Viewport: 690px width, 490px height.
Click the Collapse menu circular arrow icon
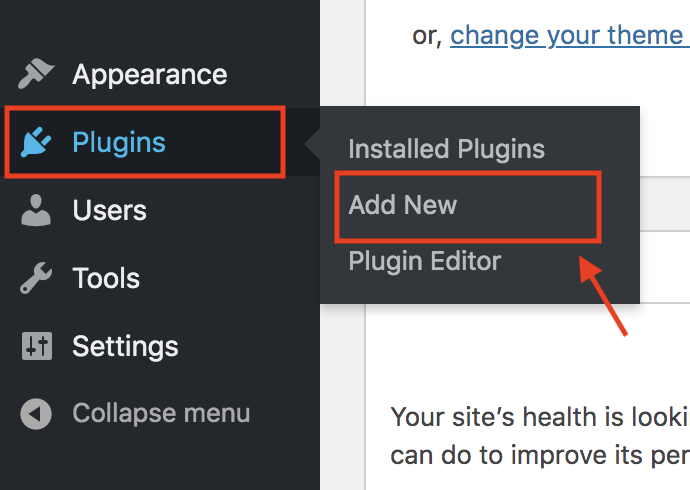(x=36, y=414)
